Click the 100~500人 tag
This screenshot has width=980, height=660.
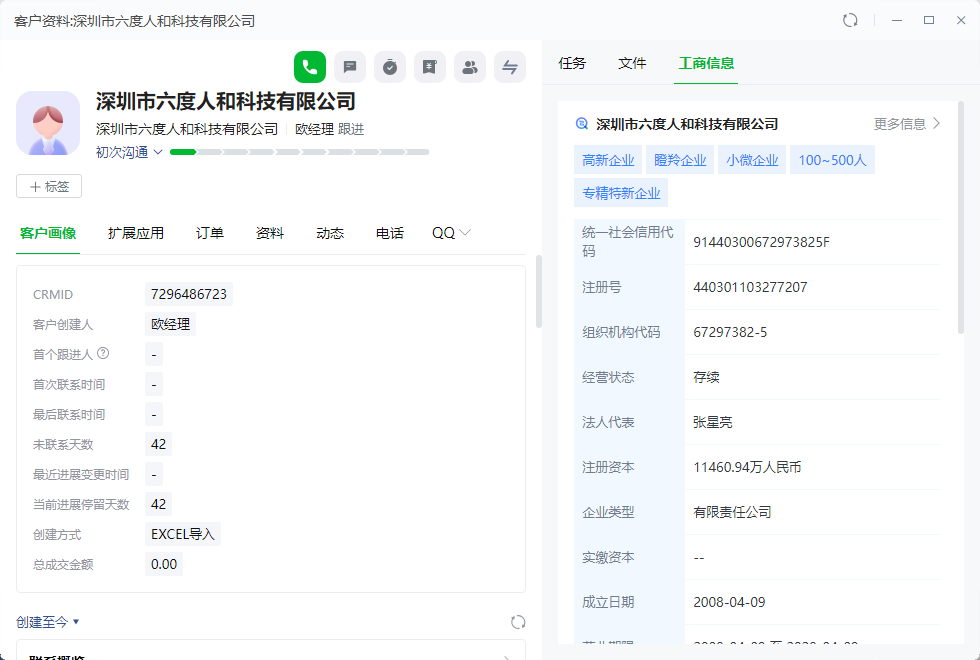[x=832, y=160]
